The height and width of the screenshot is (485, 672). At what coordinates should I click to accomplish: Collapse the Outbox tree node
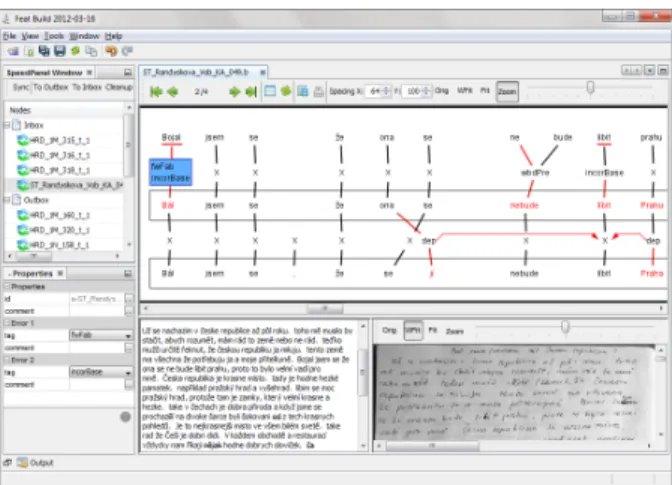click(x=7, y=200)
